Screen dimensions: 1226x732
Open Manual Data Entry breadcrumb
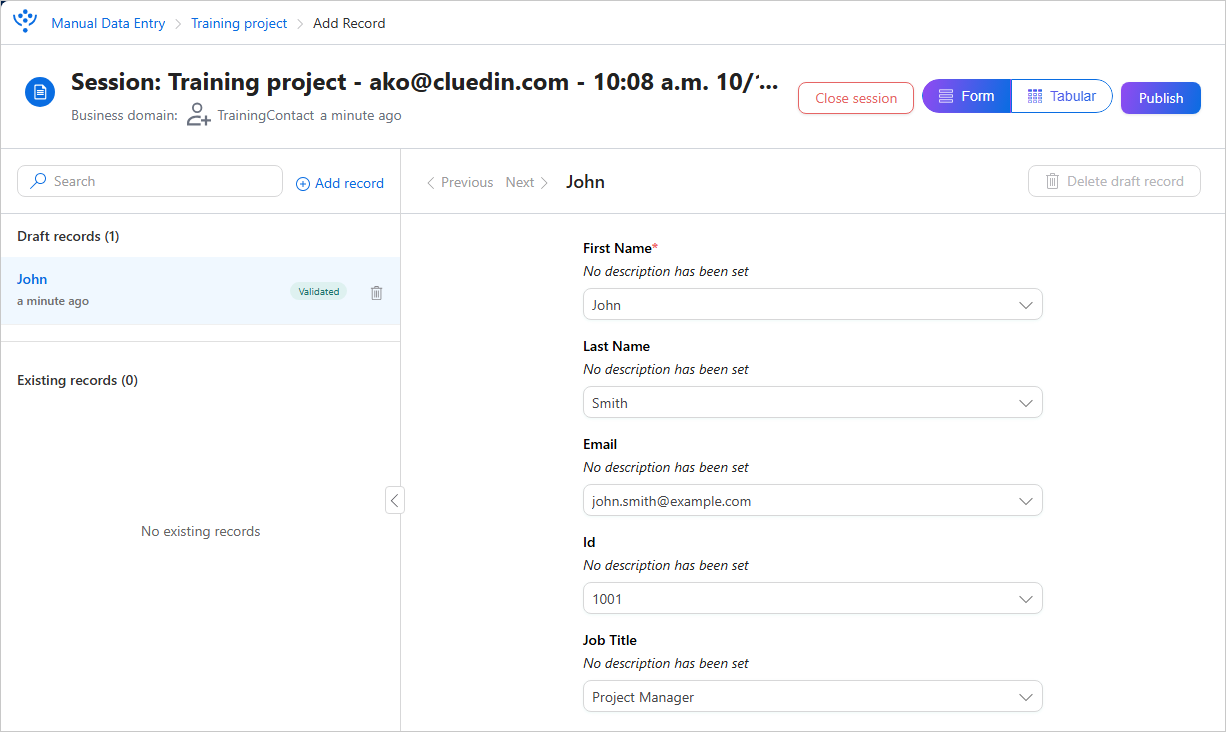[108, 23]
